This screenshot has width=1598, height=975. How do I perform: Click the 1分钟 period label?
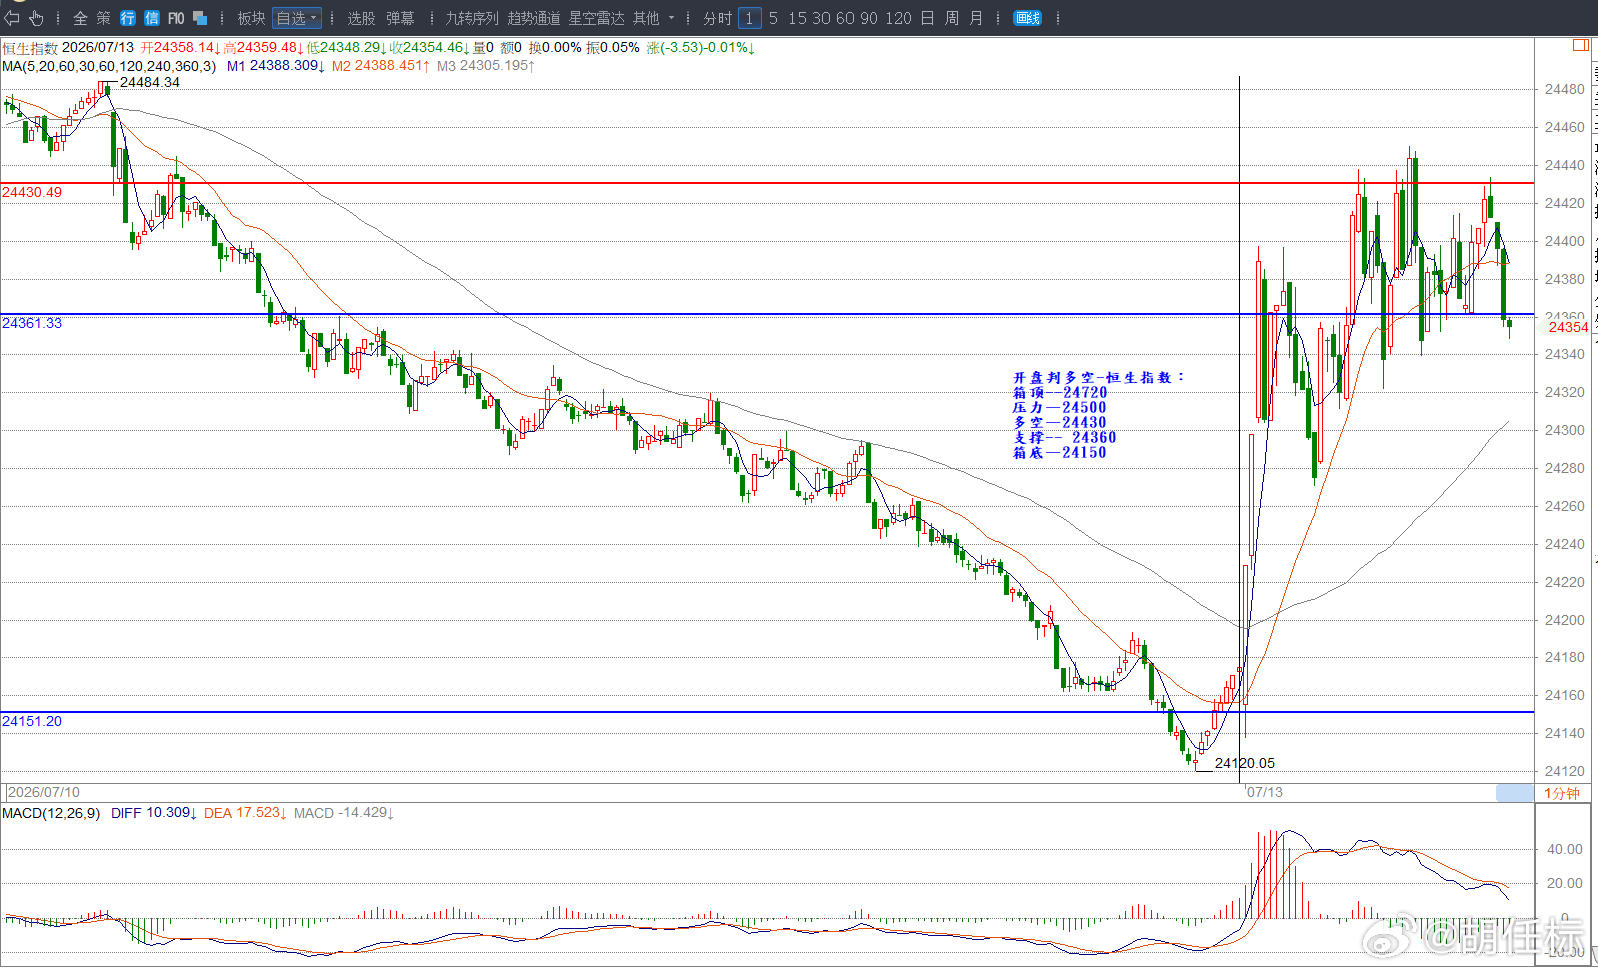(1562, 793)
